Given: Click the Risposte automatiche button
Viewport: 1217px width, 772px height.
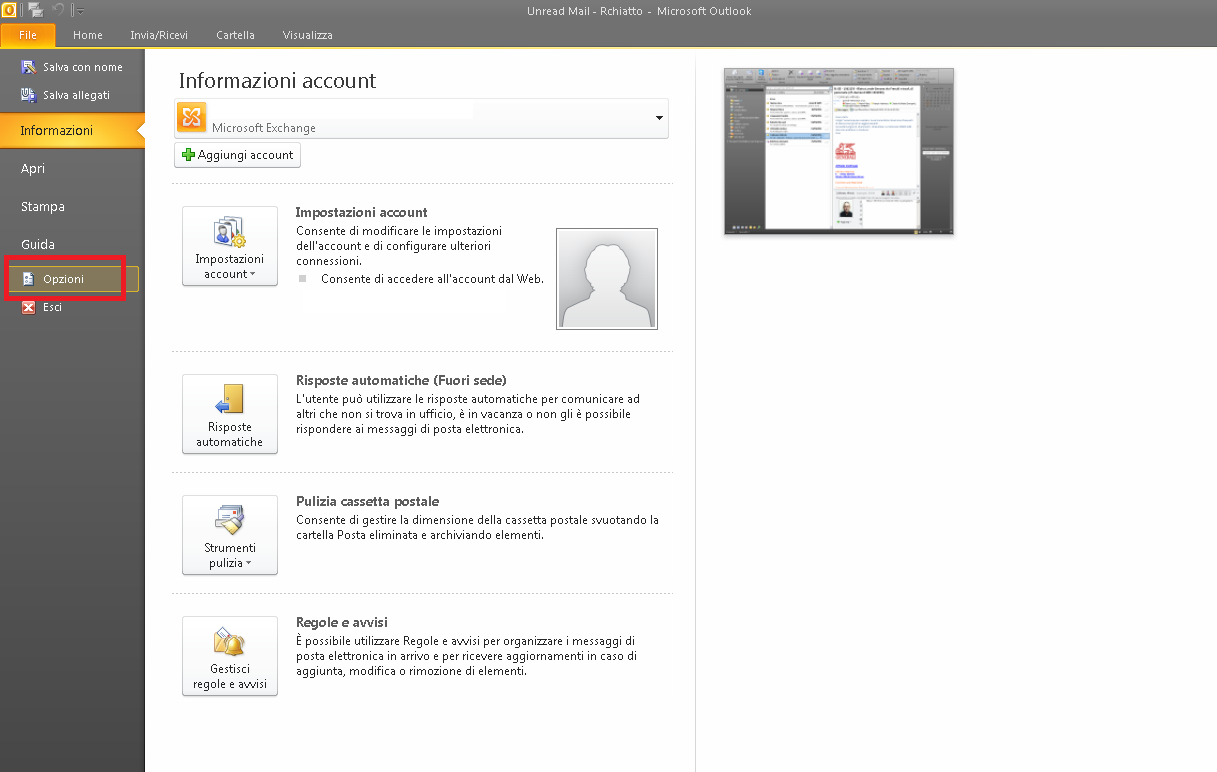Looking at the screenshot, I should pos(230,414).
